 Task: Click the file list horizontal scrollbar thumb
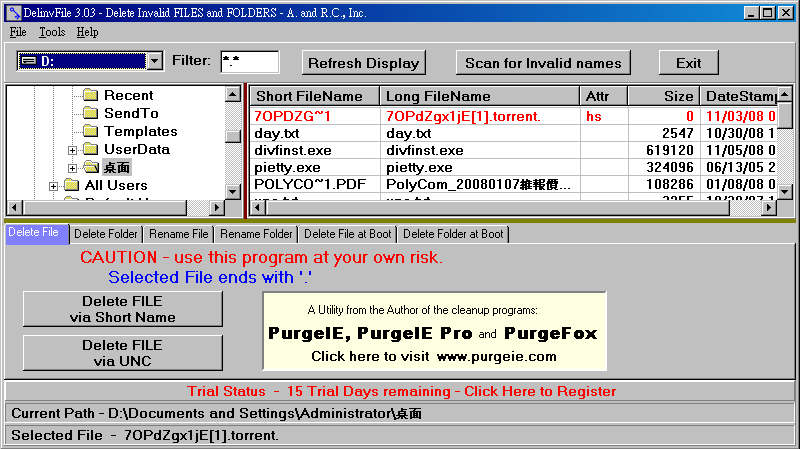pos(497,207)
